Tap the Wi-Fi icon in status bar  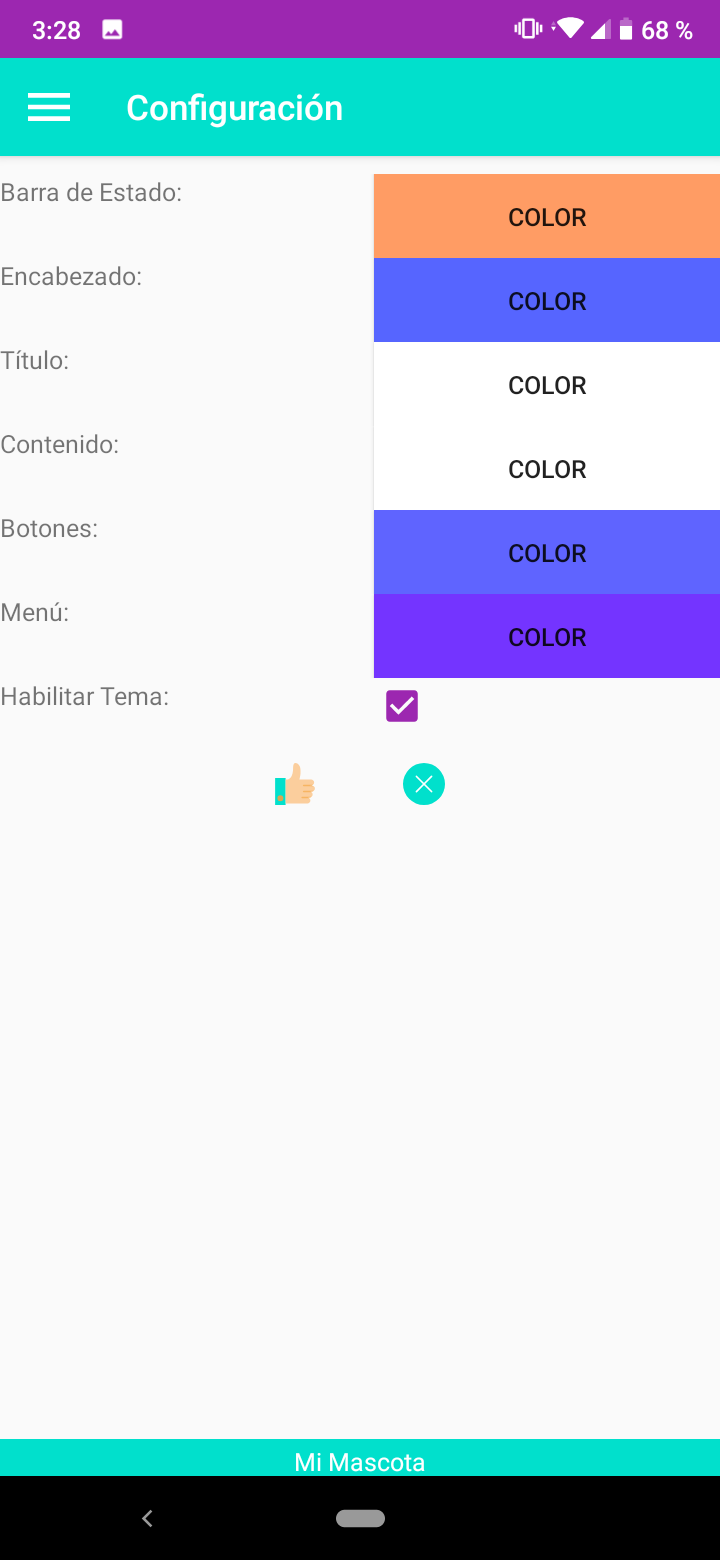coord(570,29)
